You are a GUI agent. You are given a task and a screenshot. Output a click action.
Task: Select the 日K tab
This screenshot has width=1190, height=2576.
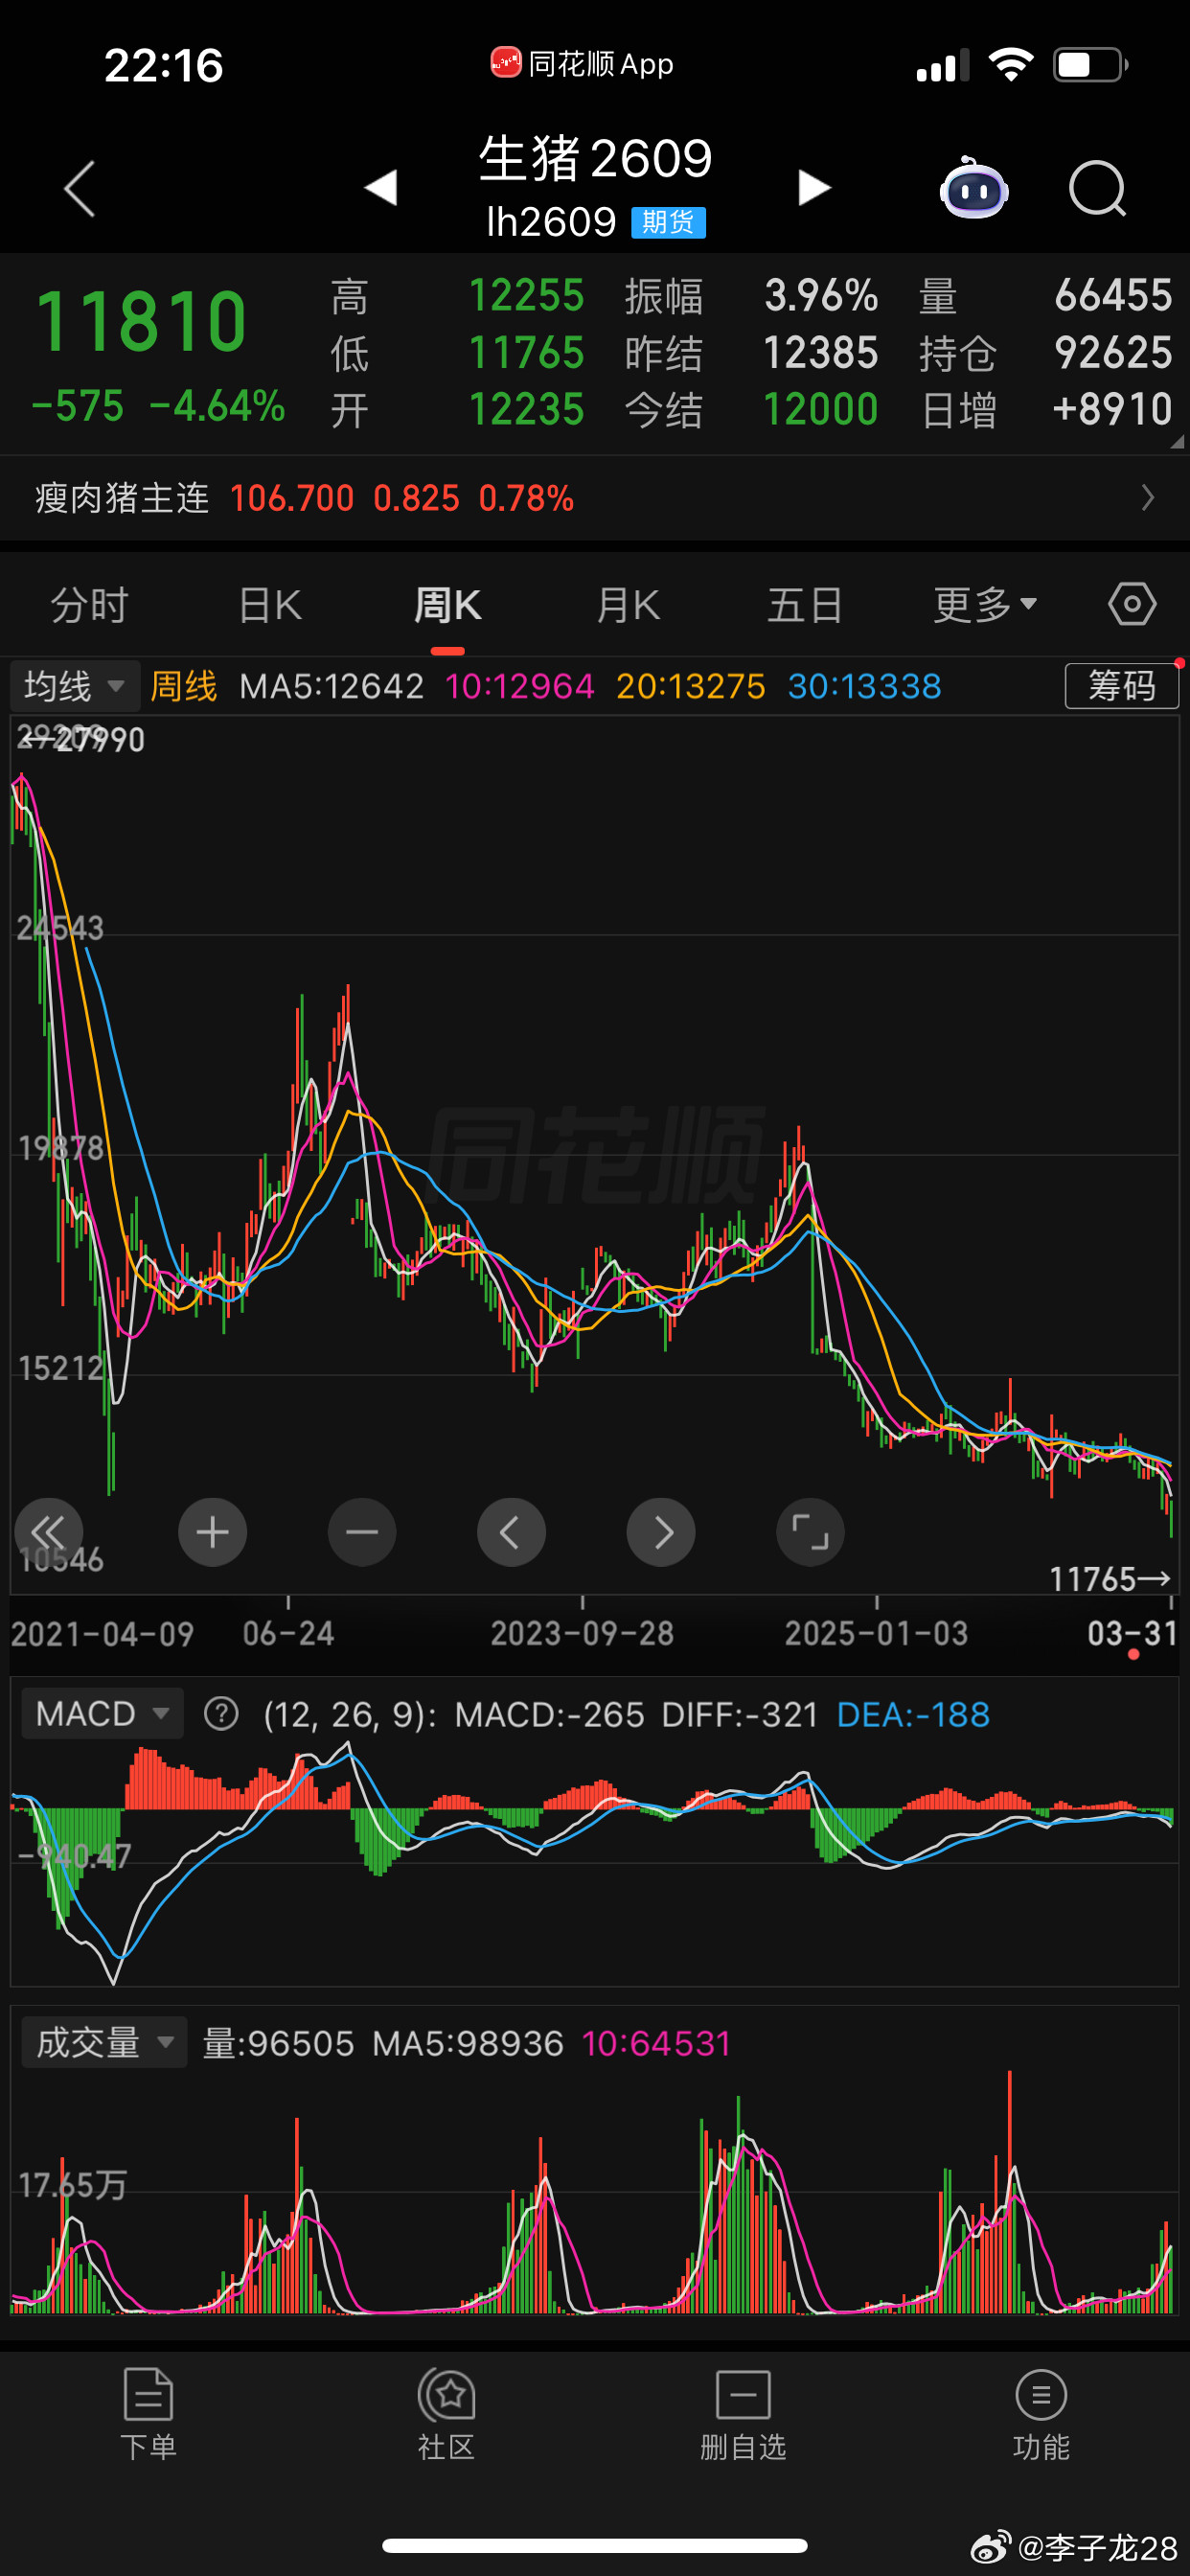pyautogui.click(x=270, y=605)
